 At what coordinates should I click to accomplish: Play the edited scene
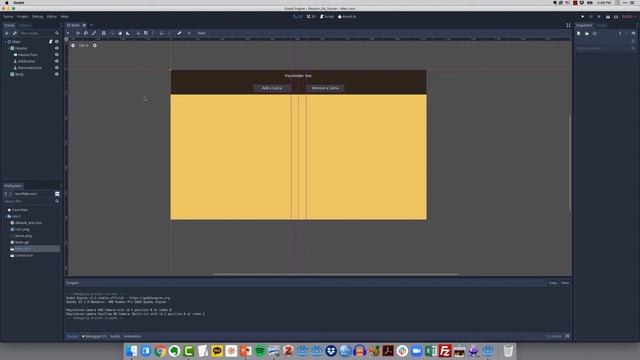(x=608, y=17)
